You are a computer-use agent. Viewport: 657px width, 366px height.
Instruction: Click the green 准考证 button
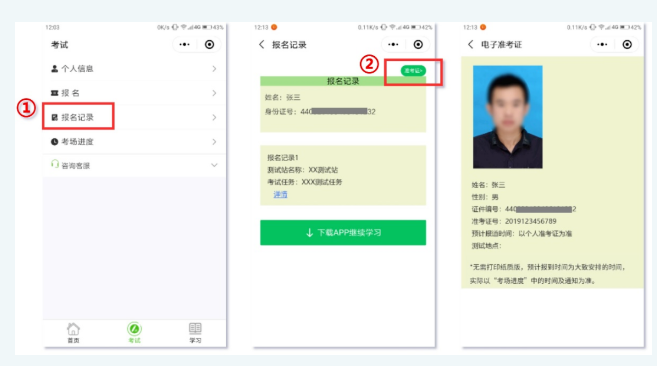(x=413, y=71)
